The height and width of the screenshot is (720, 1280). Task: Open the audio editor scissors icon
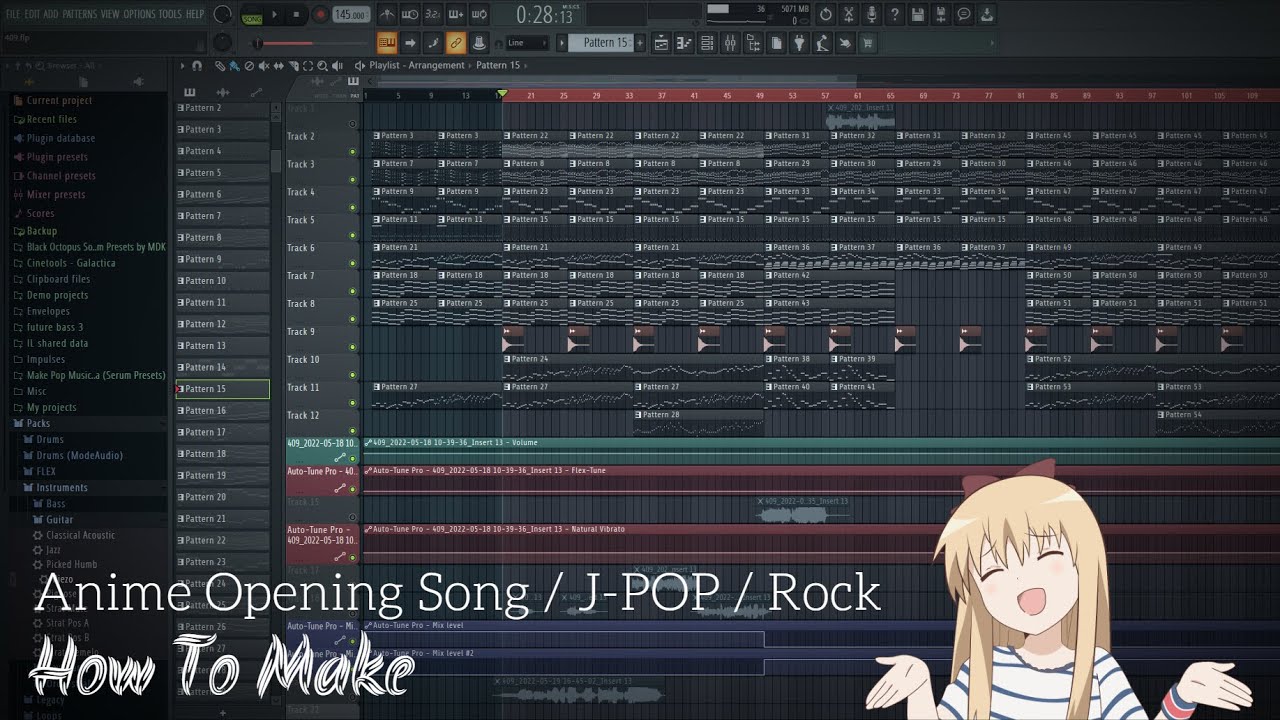[x=849, y=15]
